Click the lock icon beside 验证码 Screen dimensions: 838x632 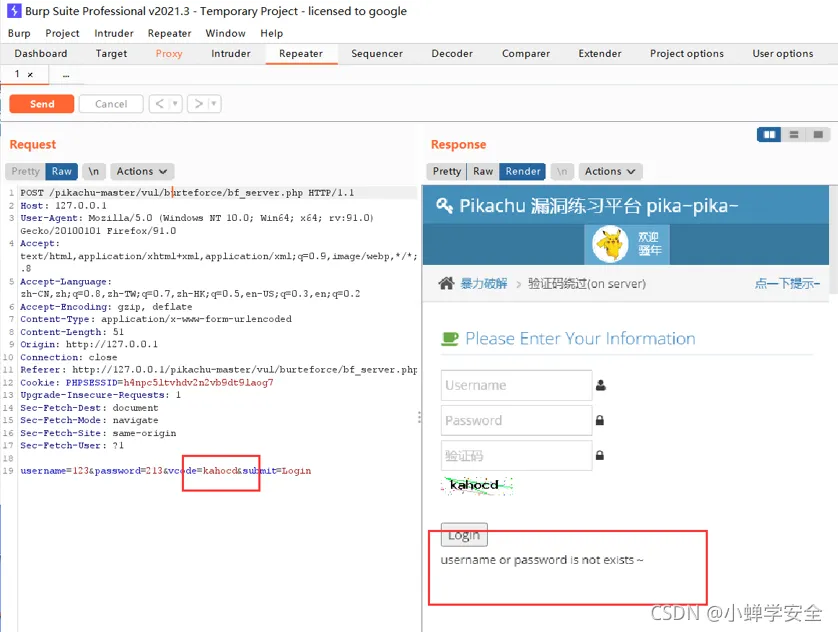600,455
